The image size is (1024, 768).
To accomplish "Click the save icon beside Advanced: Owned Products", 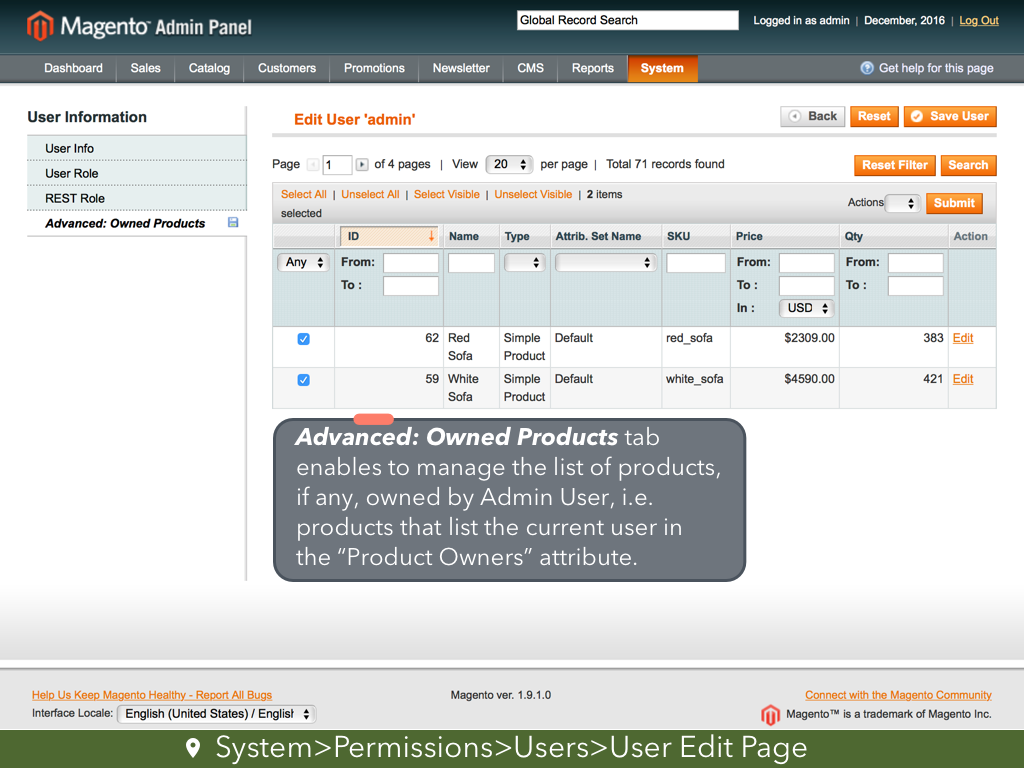I will [x=233, y=223].
